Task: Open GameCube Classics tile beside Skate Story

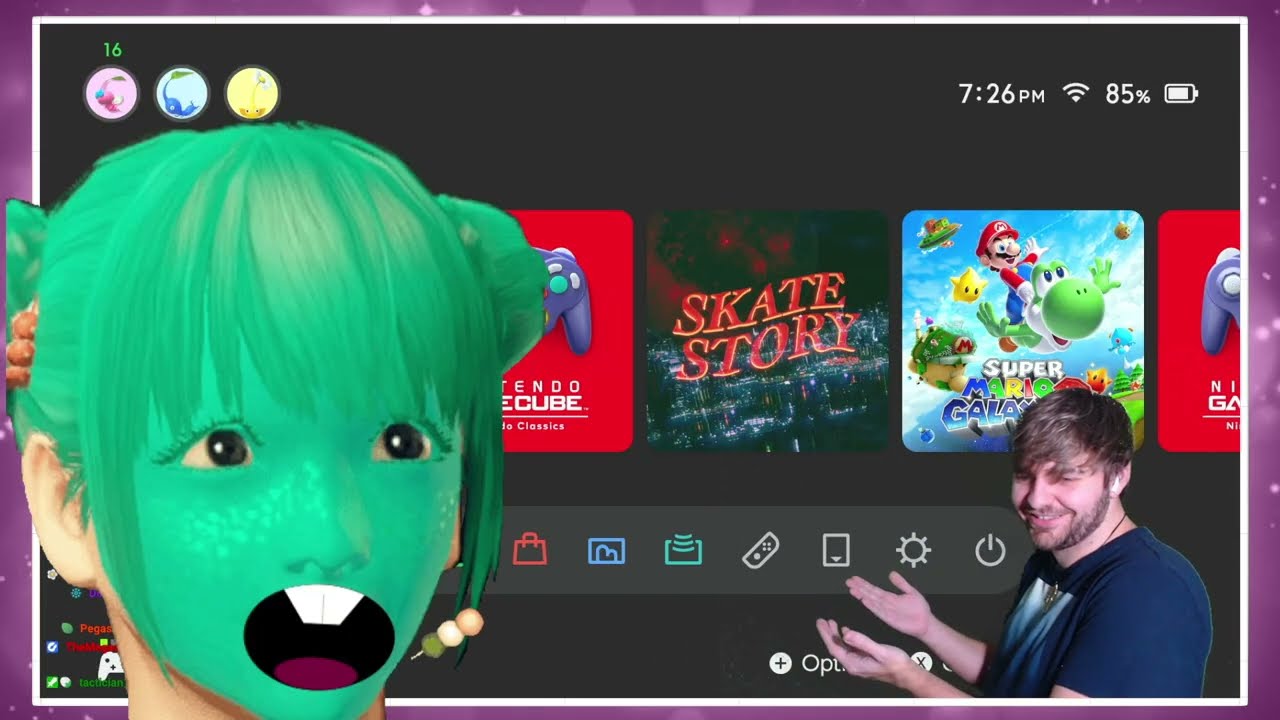Action: 567,331
